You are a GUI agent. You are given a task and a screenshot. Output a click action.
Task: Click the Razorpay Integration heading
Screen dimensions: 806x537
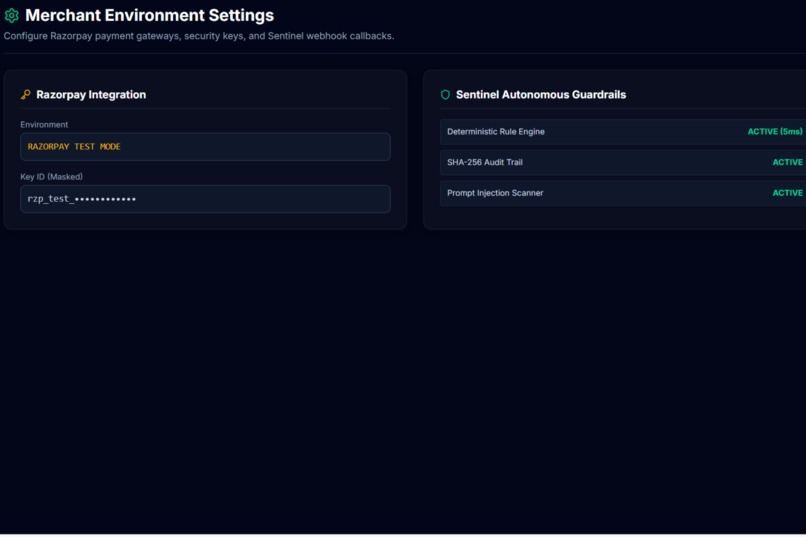coord(91,95)
